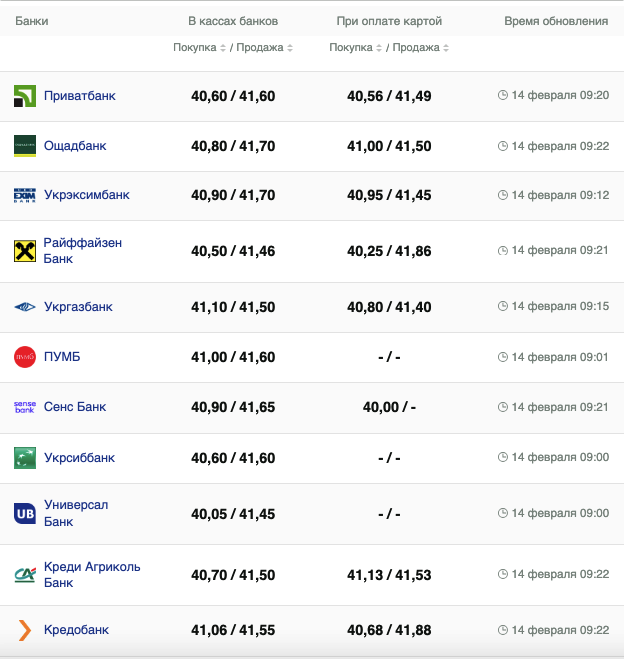Click the Приватбанк logo icon
This screenshot has width=624, height=659.
tap(25, 96)
